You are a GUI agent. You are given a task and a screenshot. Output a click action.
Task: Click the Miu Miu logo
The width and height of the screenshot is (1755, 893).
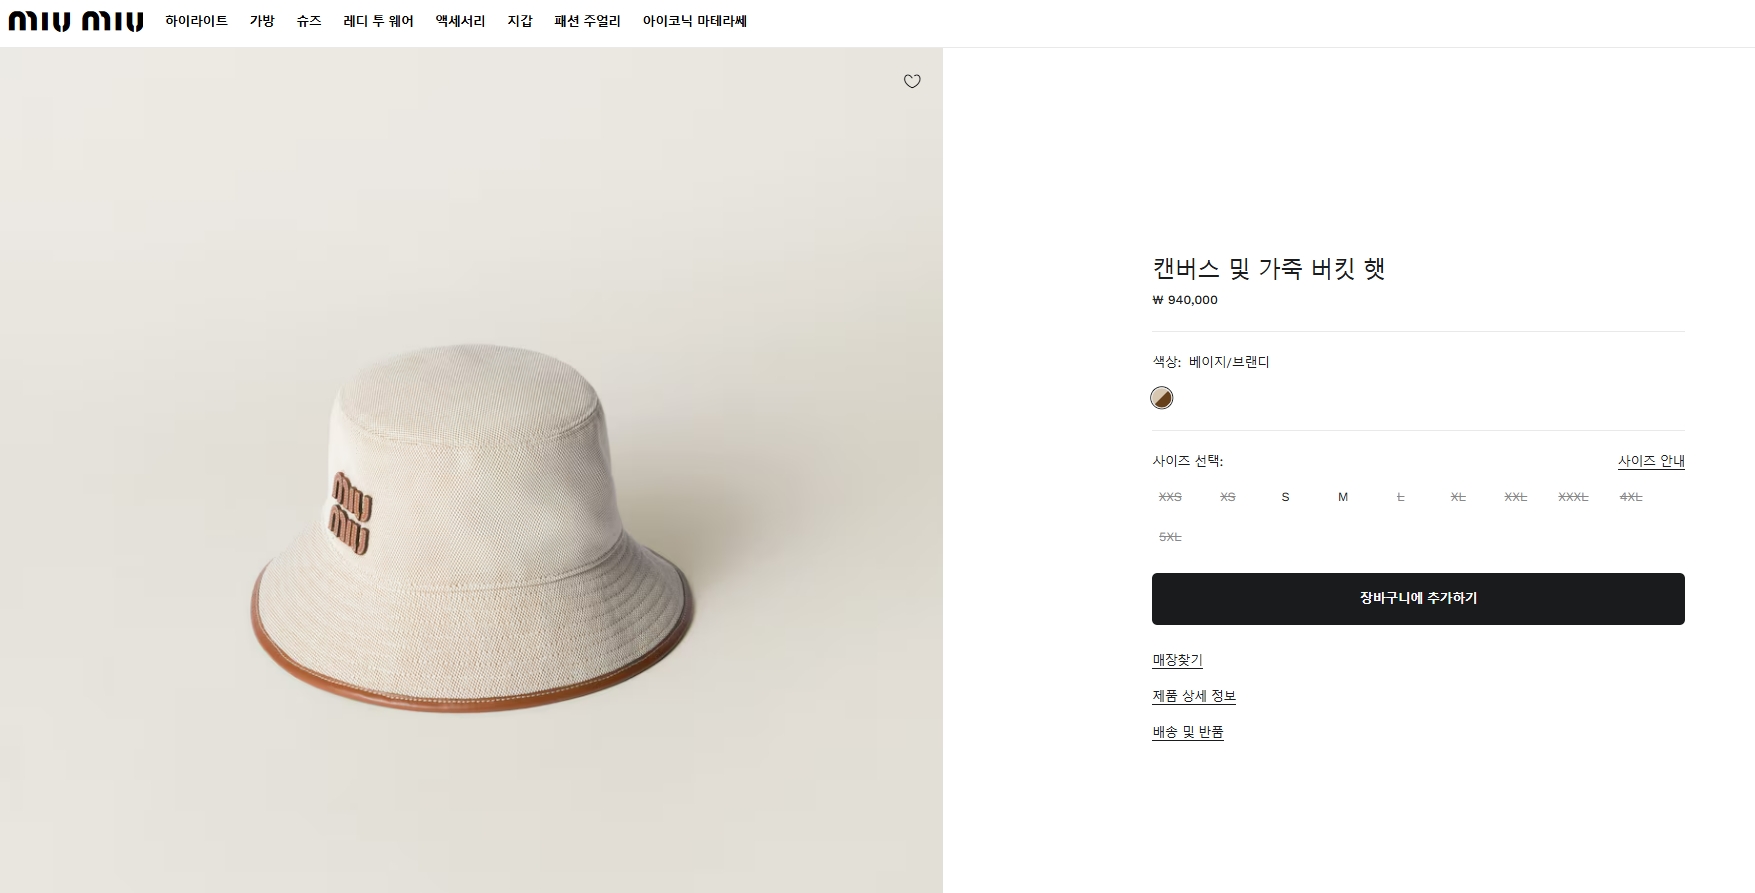pyautogui.click(x=76, y=21)
